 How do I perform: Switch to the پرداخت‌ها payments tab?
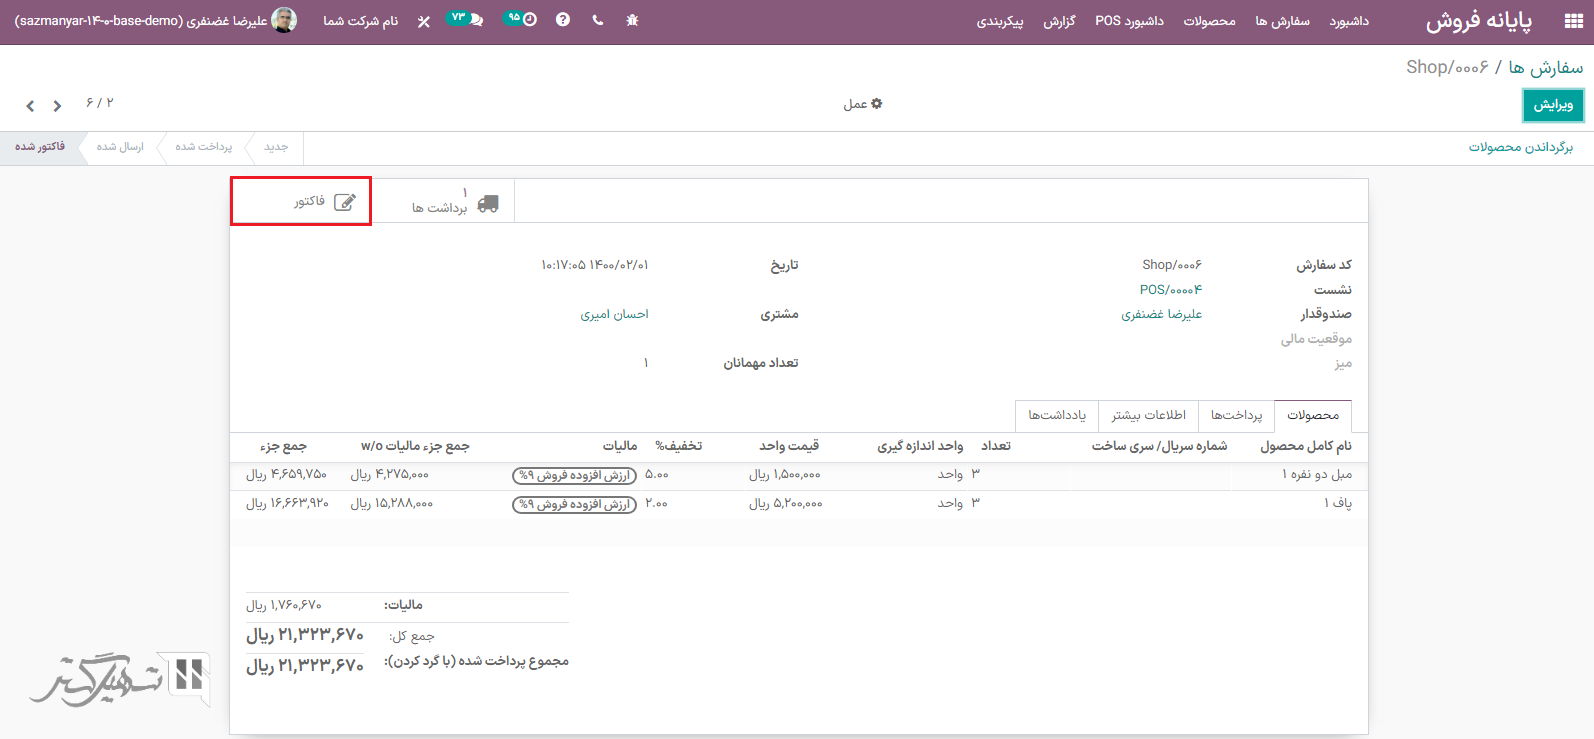pos(1236,415)
